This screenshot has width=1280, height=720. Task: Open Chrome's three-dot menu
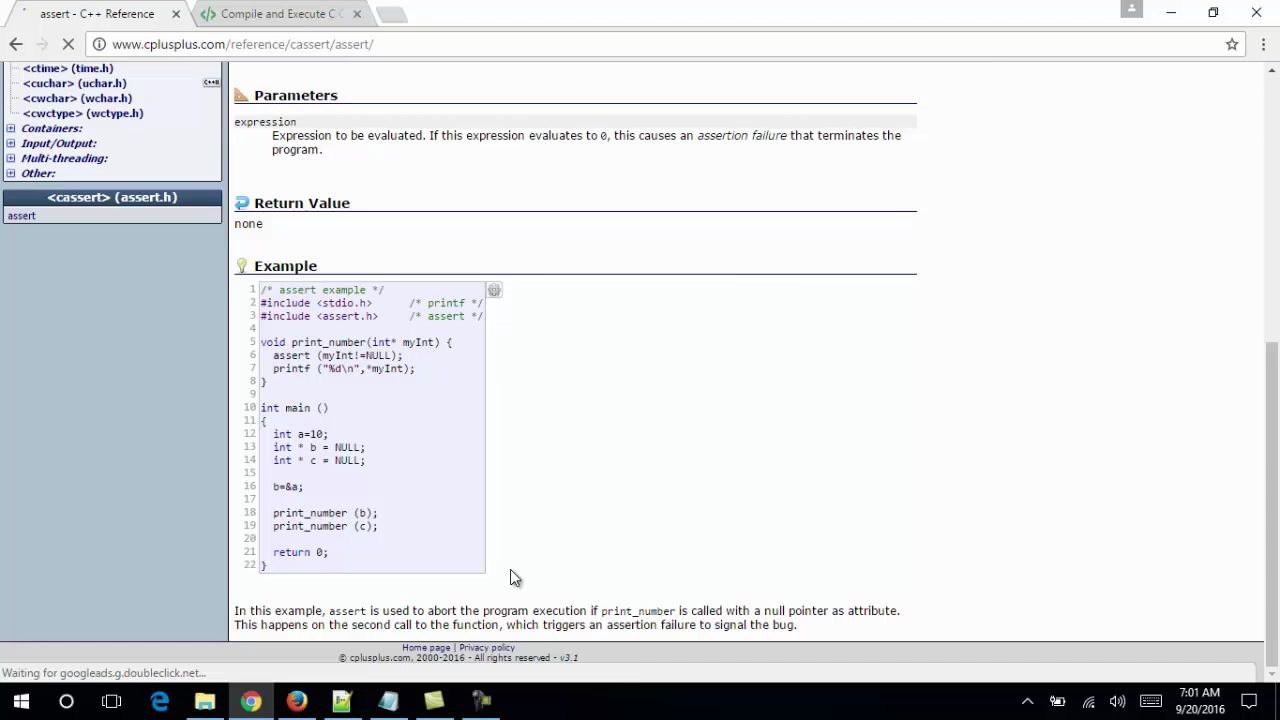coord(1262,44)
